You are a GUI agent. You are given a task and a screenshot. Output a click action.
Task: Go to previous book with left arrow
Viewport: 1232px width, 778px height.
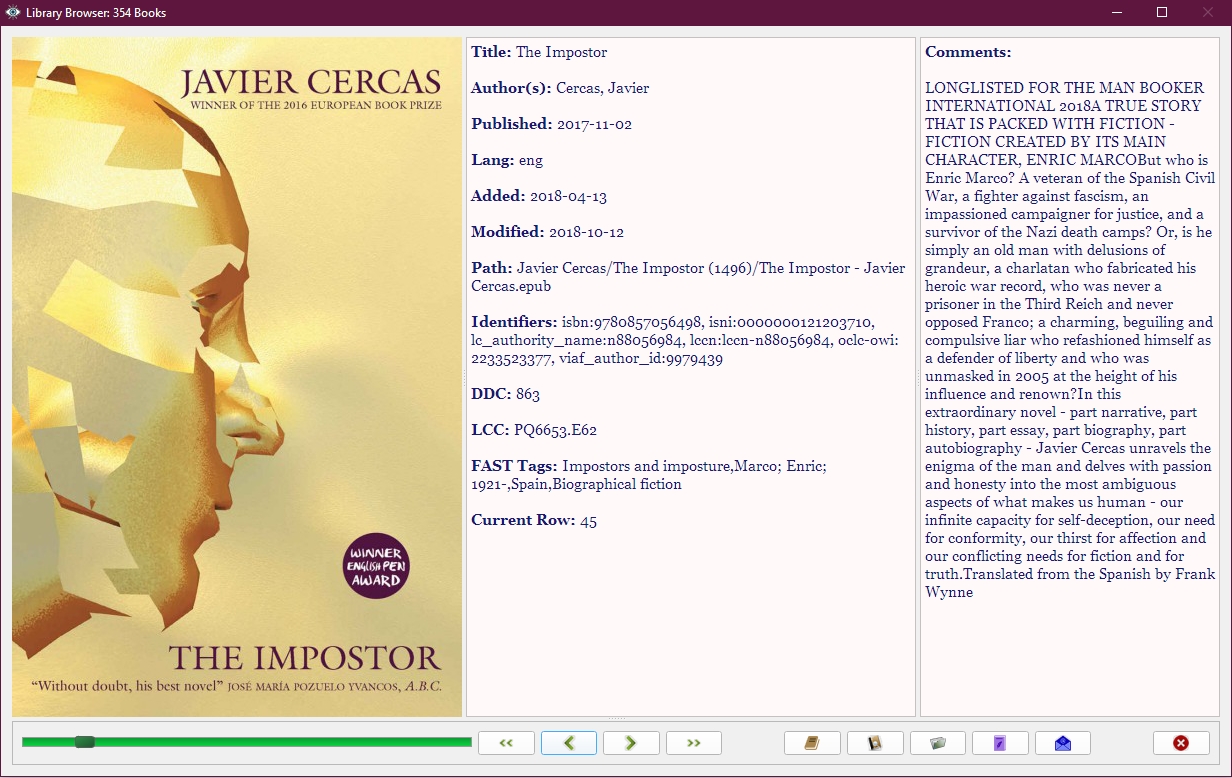pyautogui.click(x=569, y=743)
